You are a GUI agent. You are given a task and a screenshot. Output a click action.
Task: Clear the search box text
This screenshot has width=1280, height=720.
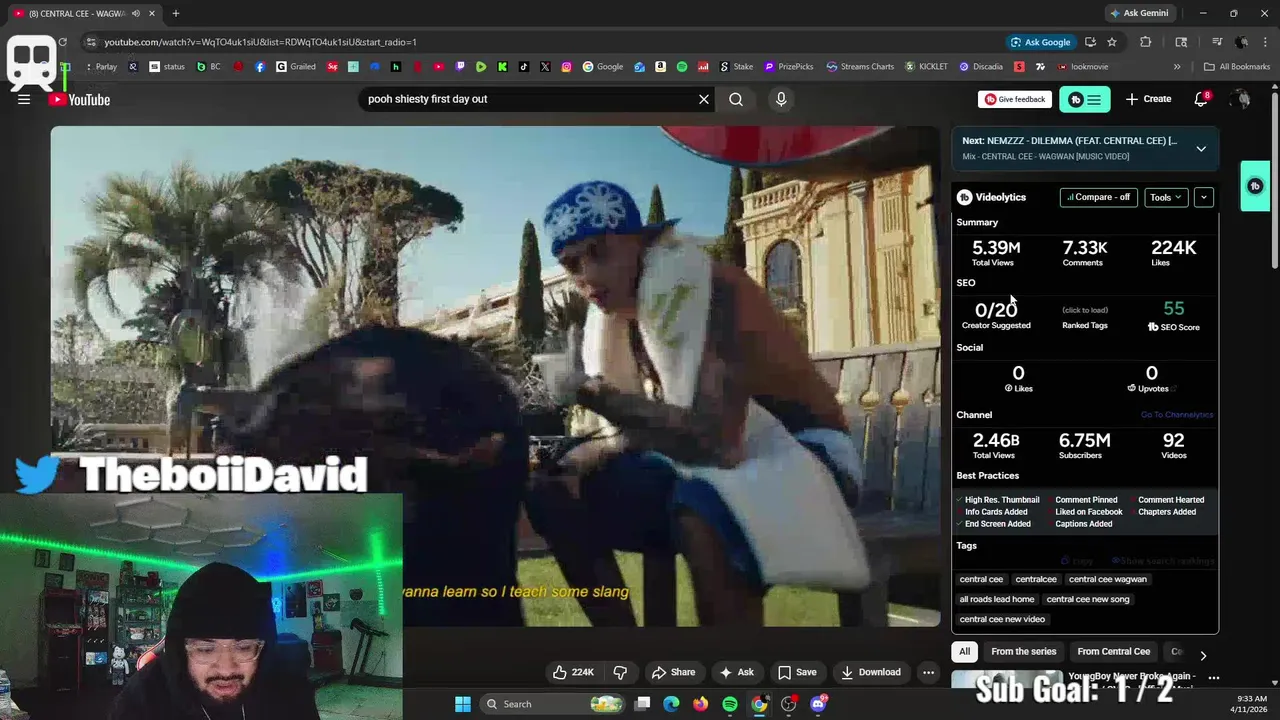point(704,99)
